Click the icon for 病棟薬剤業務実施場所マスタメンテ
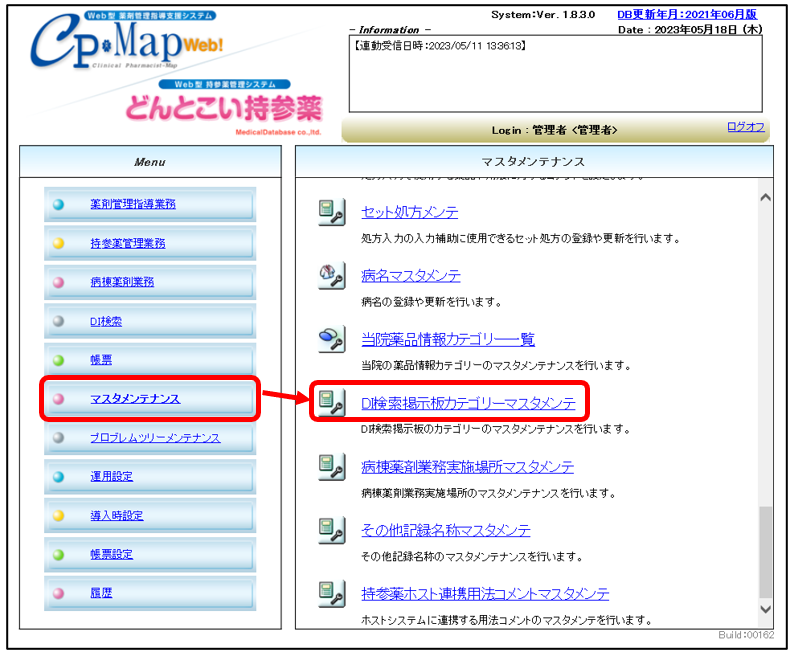 coord(331,466)
